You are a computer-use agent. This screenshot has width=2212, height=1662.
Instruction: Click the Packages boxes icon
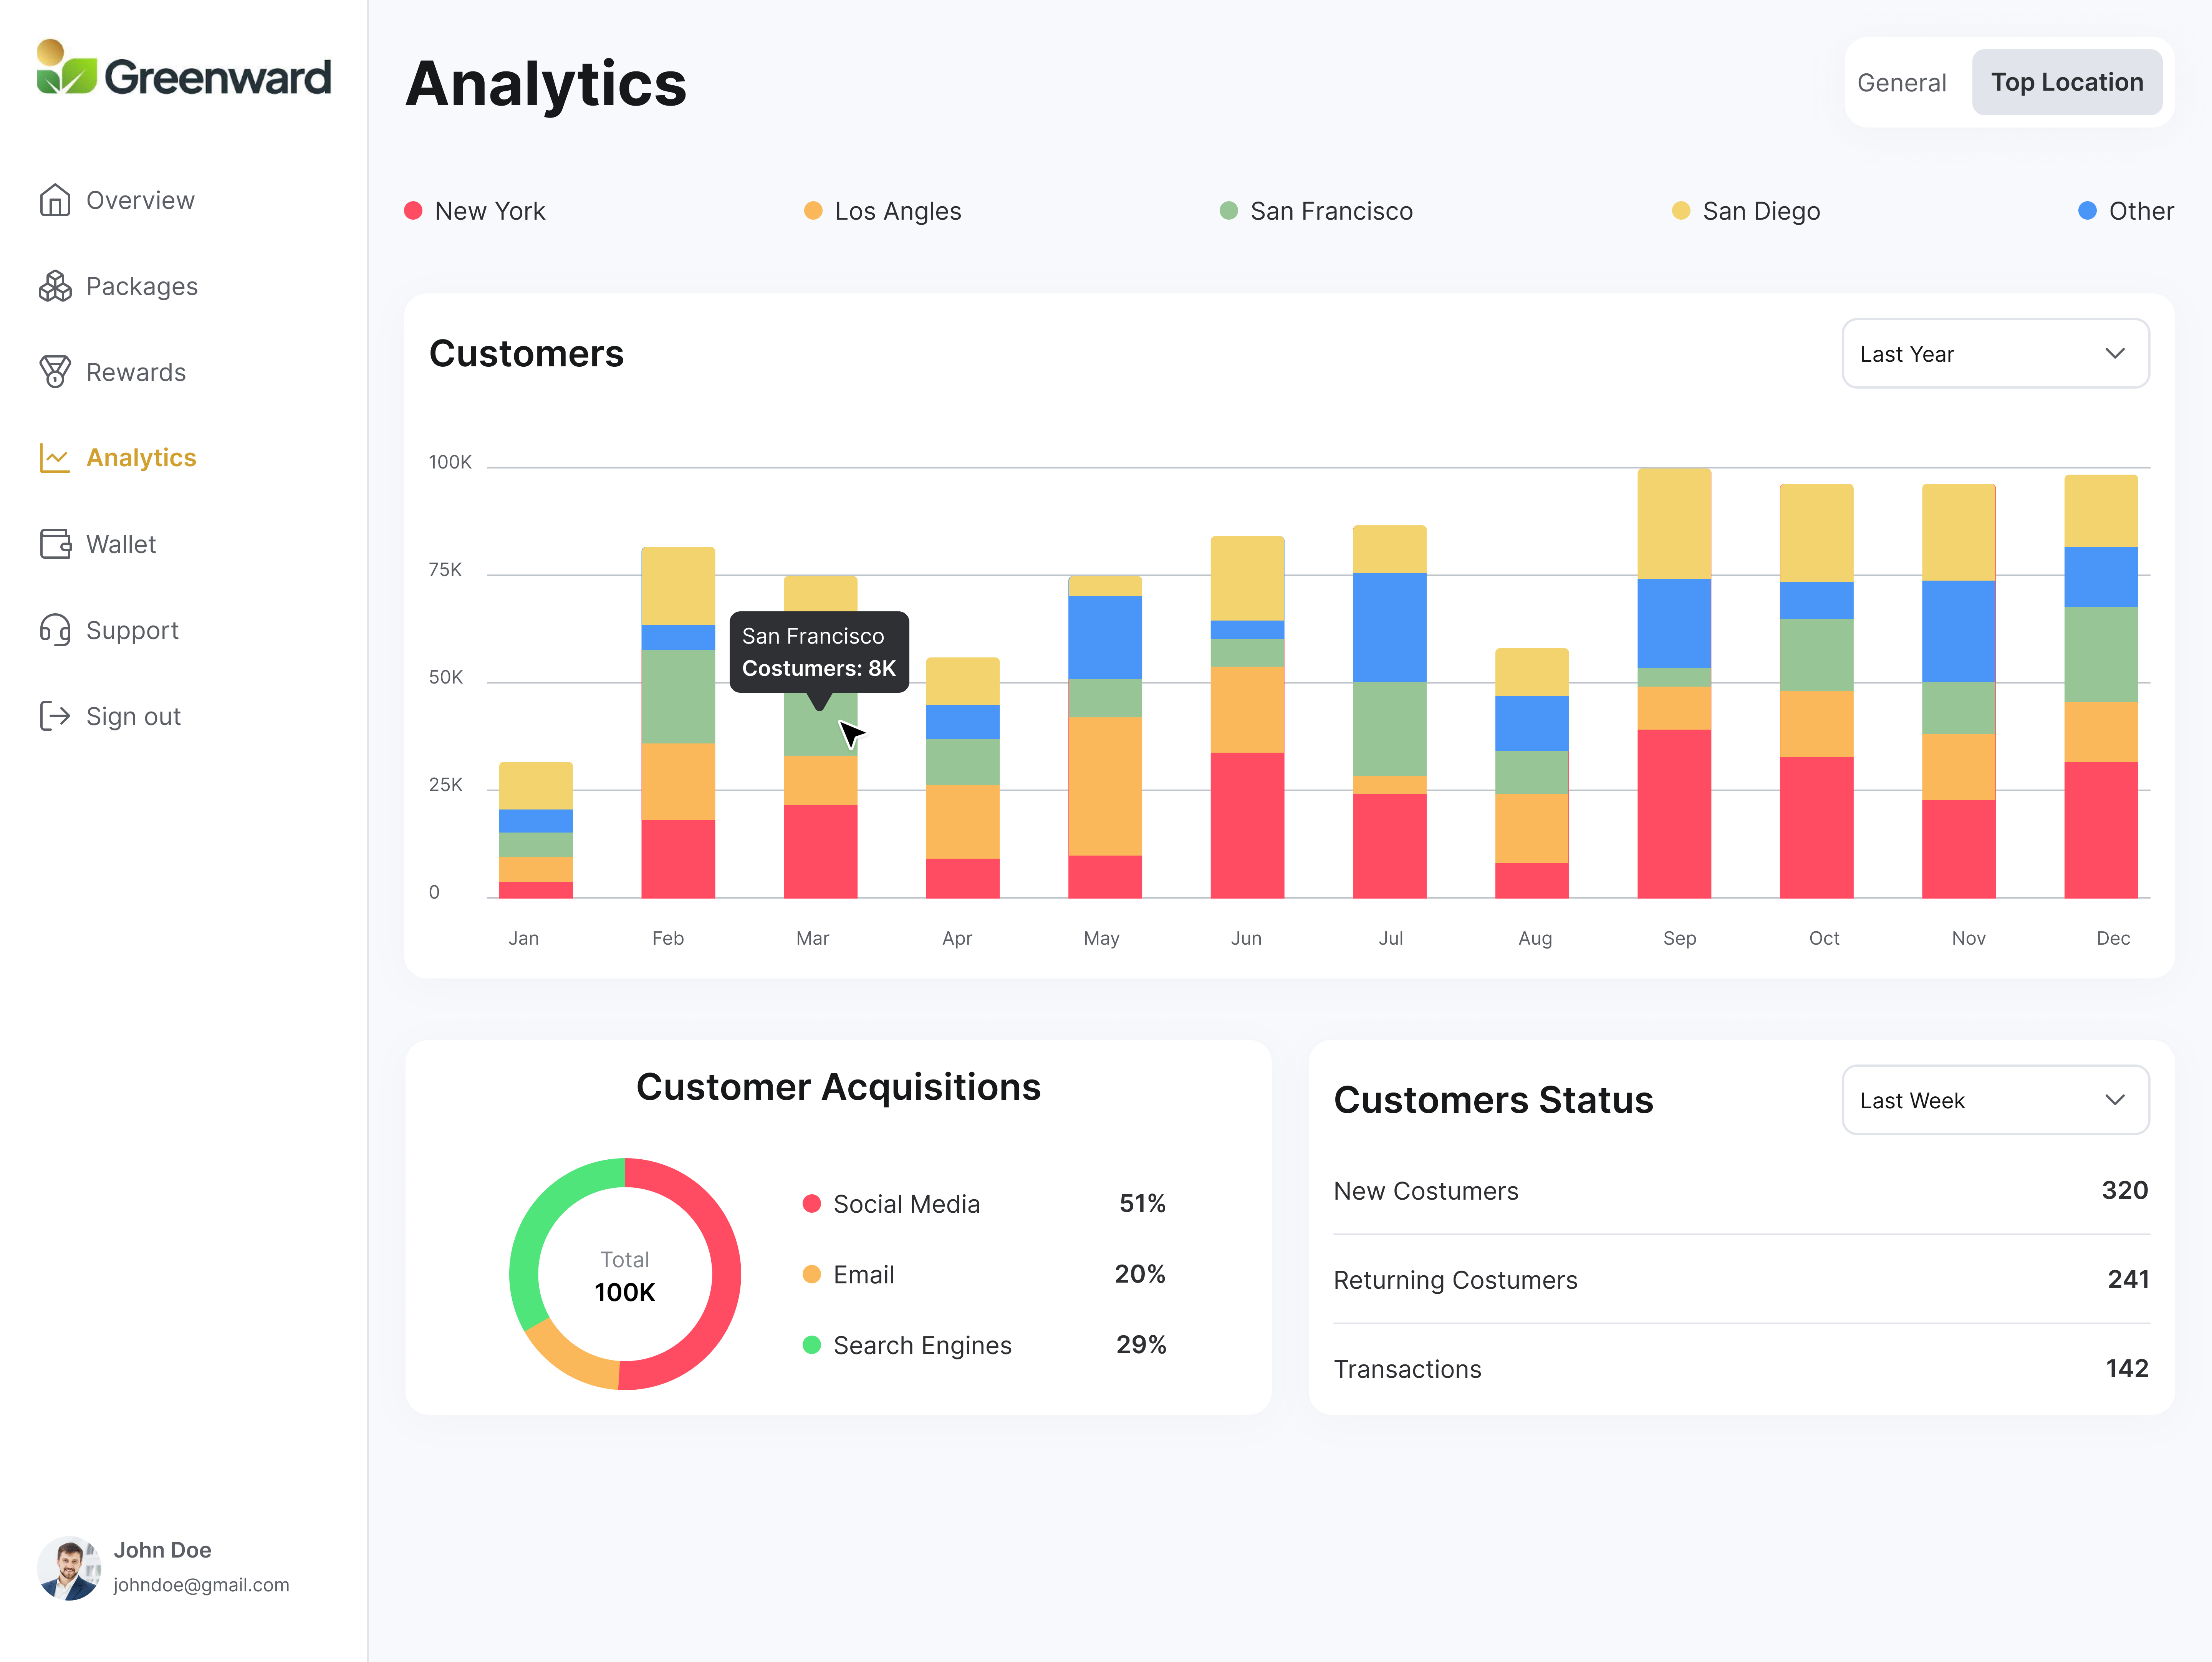point(55,286)
